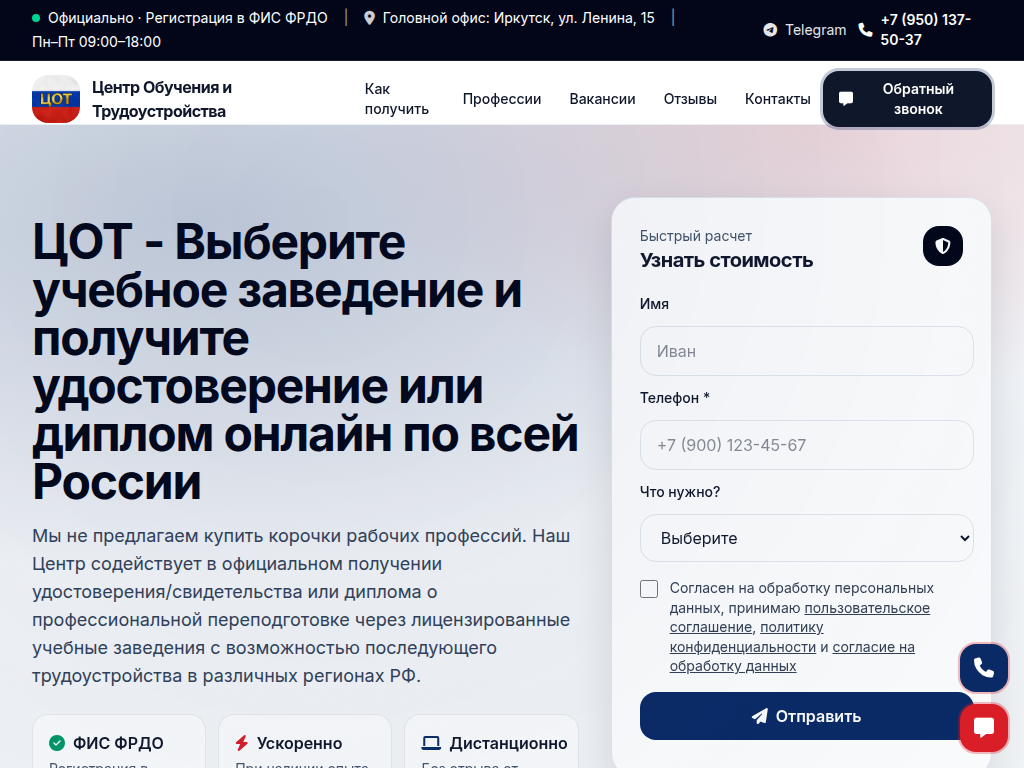Open the Что нужно? Выберите dropdown
The height and width of the screenshot is (768, 1024).
click(807, 538)
